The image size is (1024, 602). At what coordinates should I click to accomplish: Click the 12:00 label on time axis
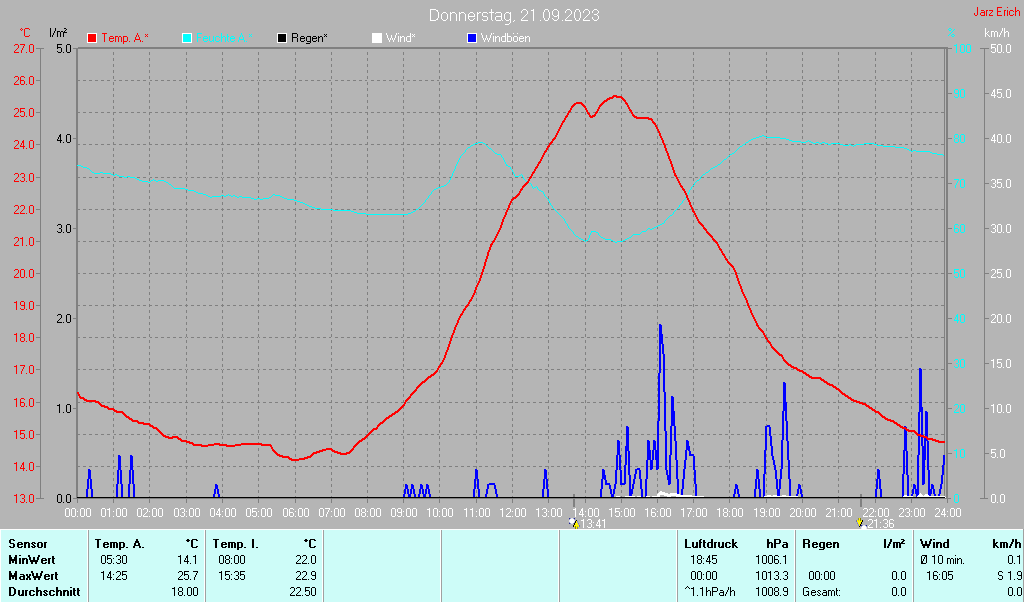point(512,512)
